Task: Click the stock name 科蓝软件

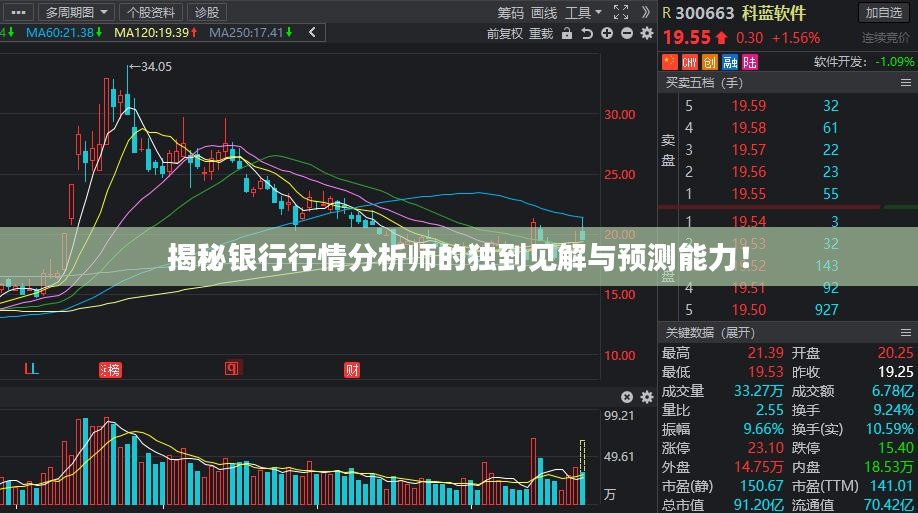Action: coord(774,13)
